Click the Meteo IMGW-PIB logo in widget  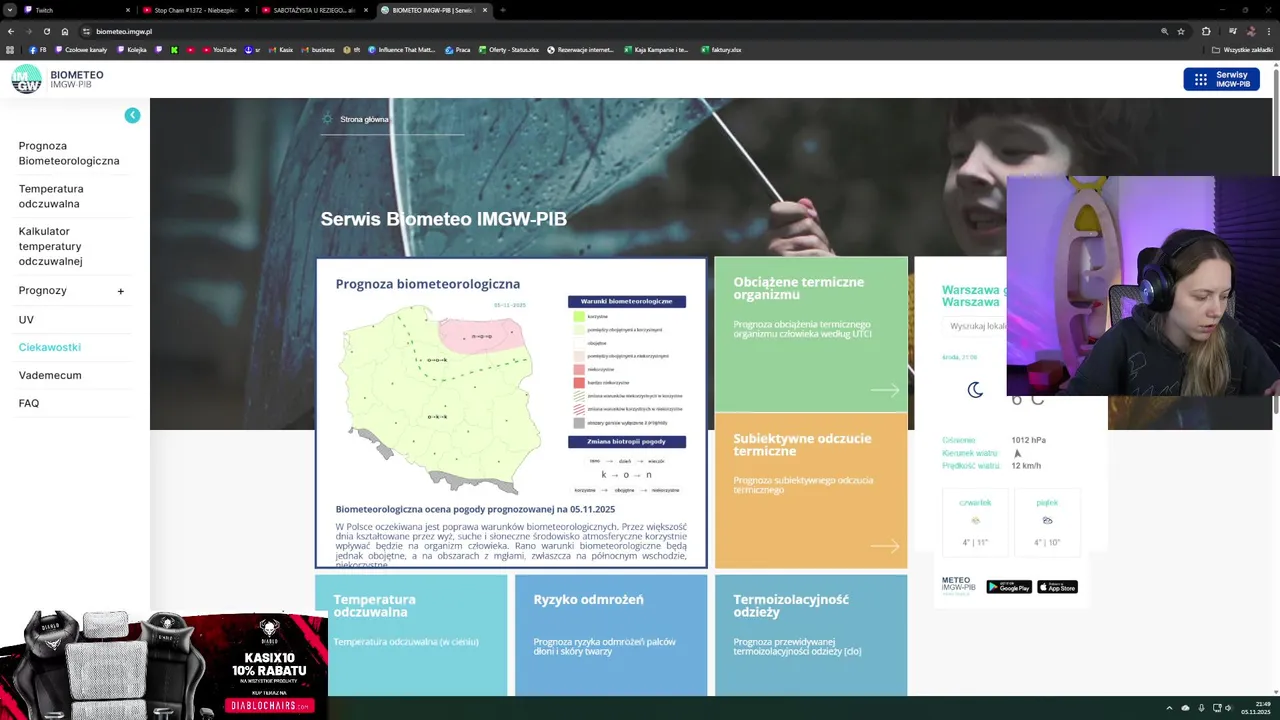tap(958, 586)
